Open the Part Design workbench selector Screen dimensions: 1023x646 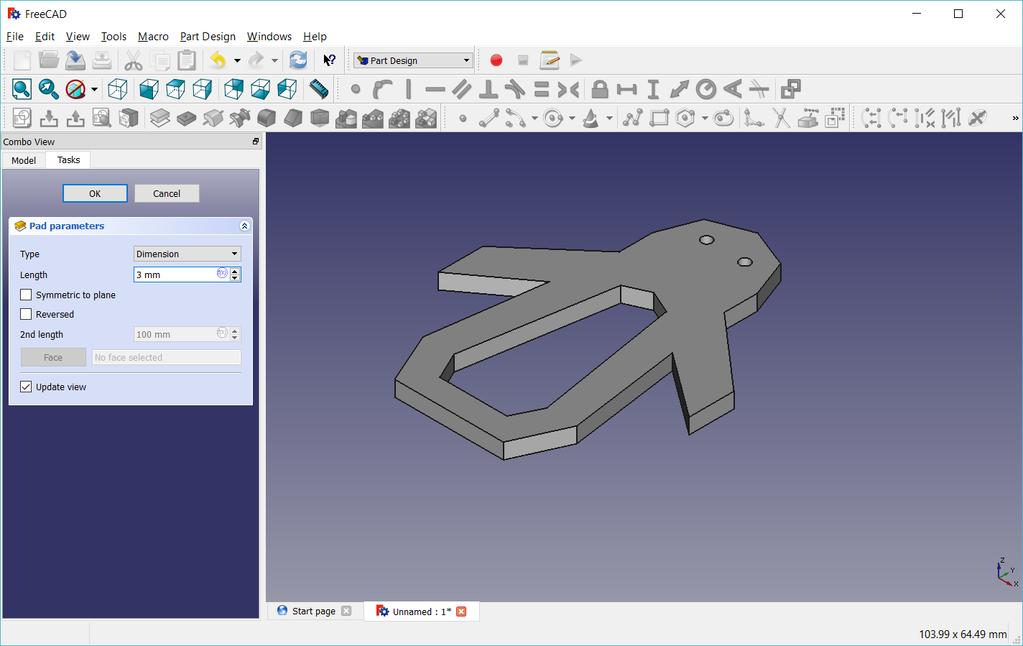pos(414,60)
